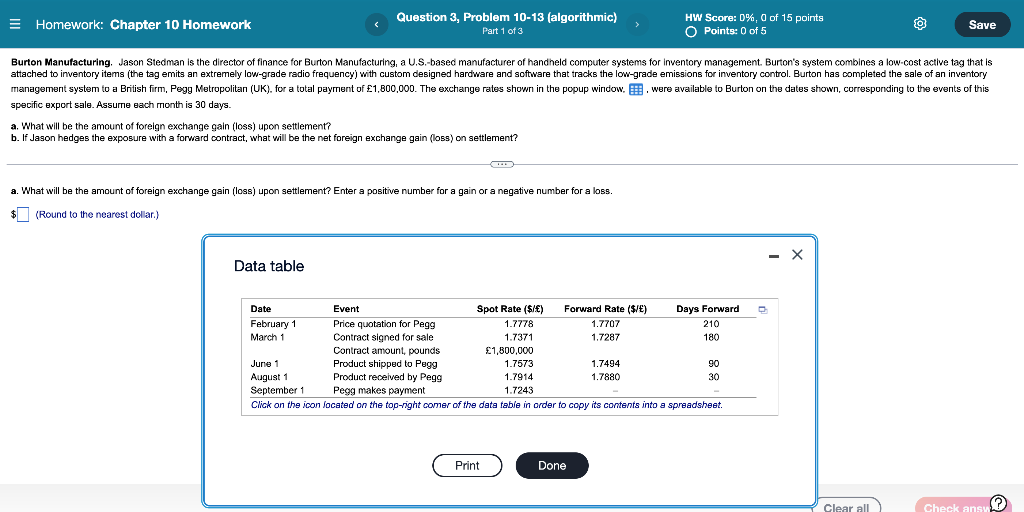Select the February 1 date cell
This screenshot has height=512, width=1024.
[274, 323]
